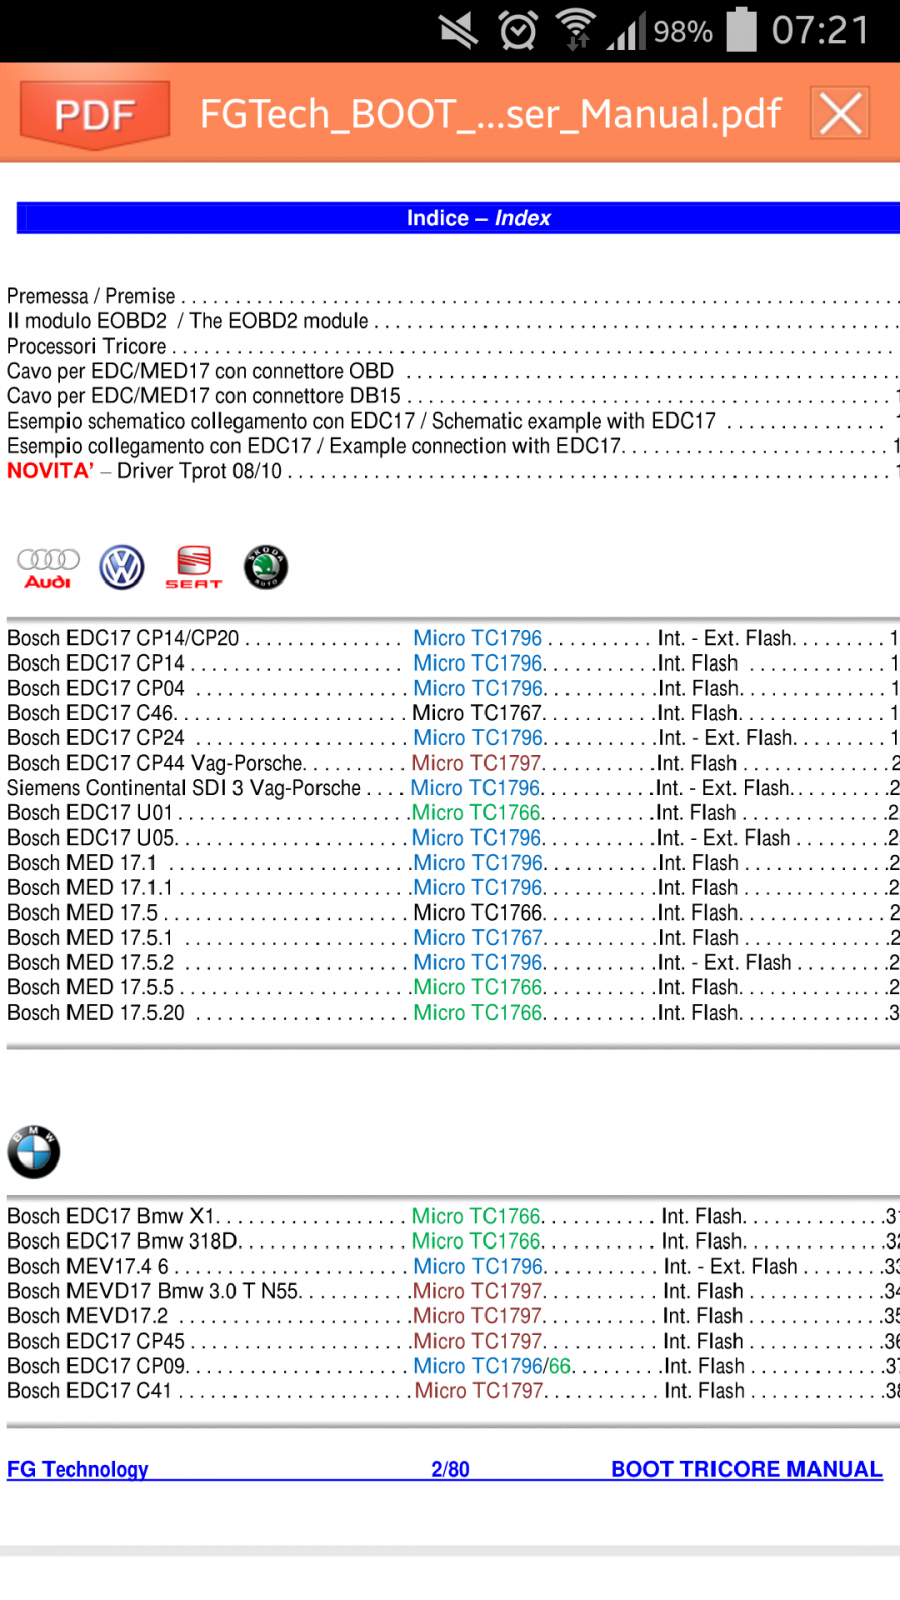This screenshot has height=1600, width=900.
Task: Tap Int. - Ext. Flash in MEV17.4 6 row
Action: pyautogui.click(x=731, y=1266)
